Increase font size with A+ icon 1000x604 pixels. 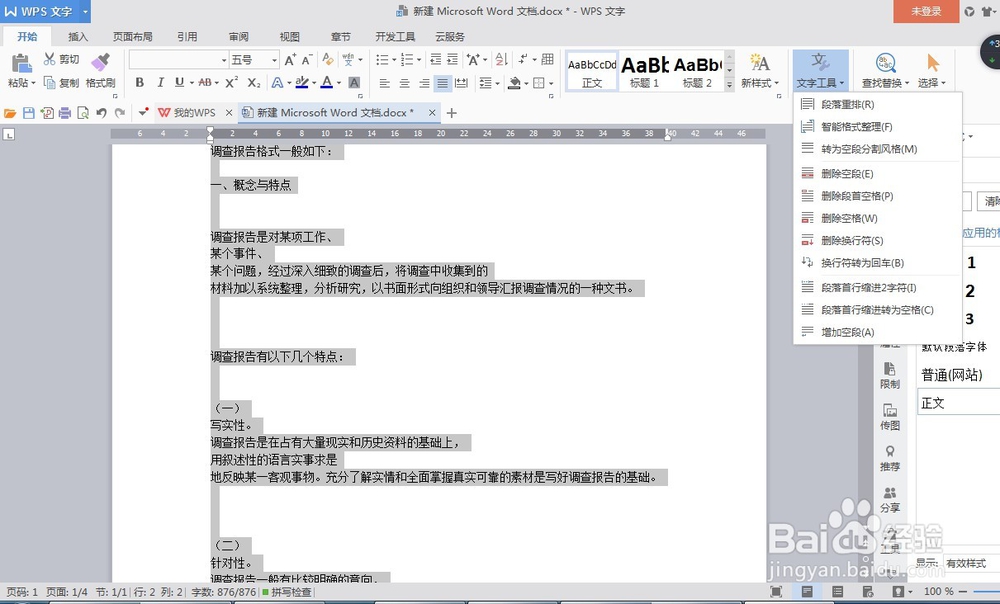coord(290,60)
